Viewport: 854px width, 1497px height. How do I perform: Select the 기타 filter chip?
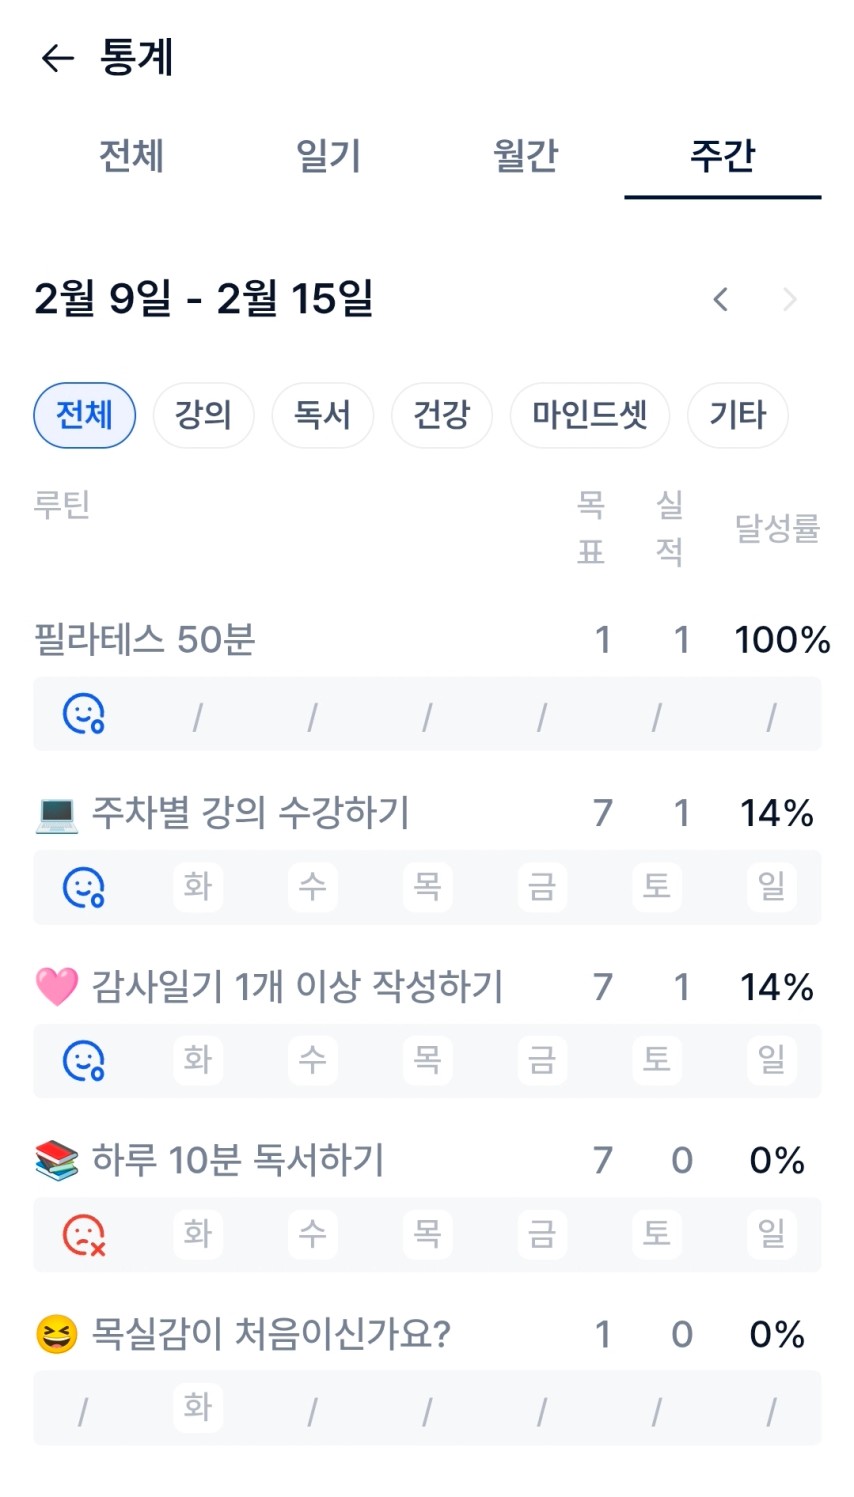point(737,415)
